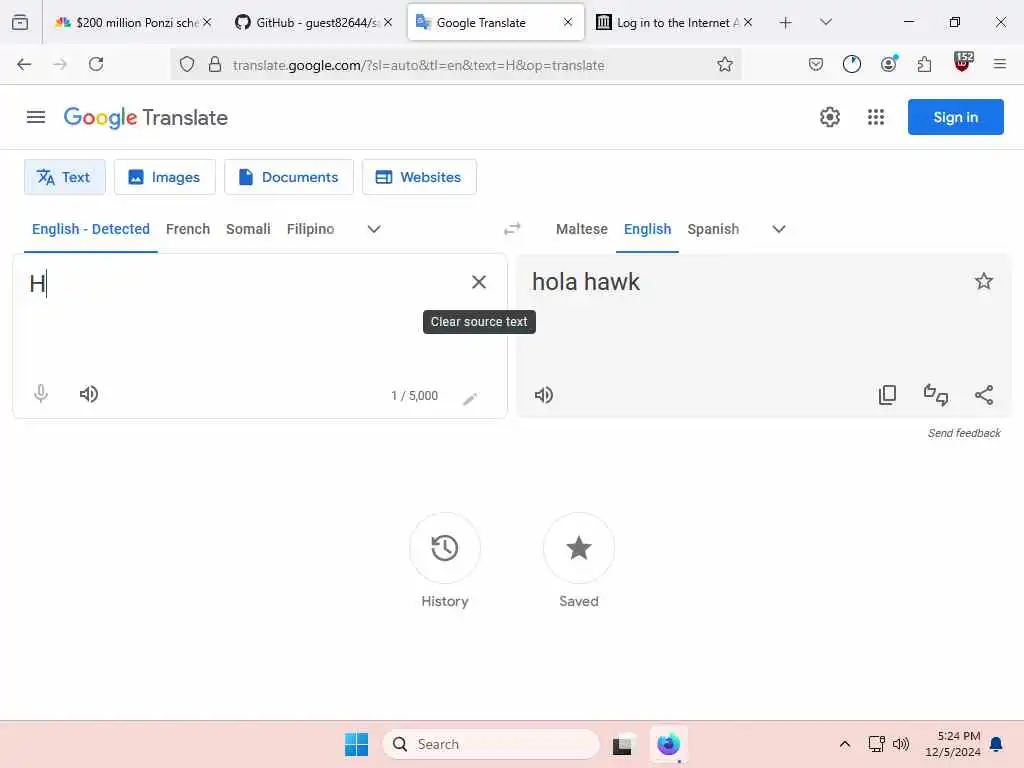
Task: Choose Spanish as target language
Action: click(x=713, y=229)
